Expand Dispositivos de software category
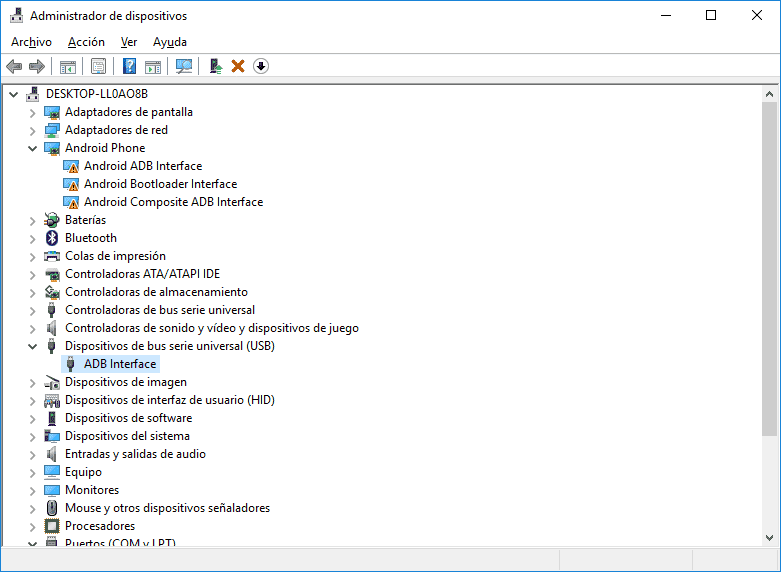 tap(32, 419)
